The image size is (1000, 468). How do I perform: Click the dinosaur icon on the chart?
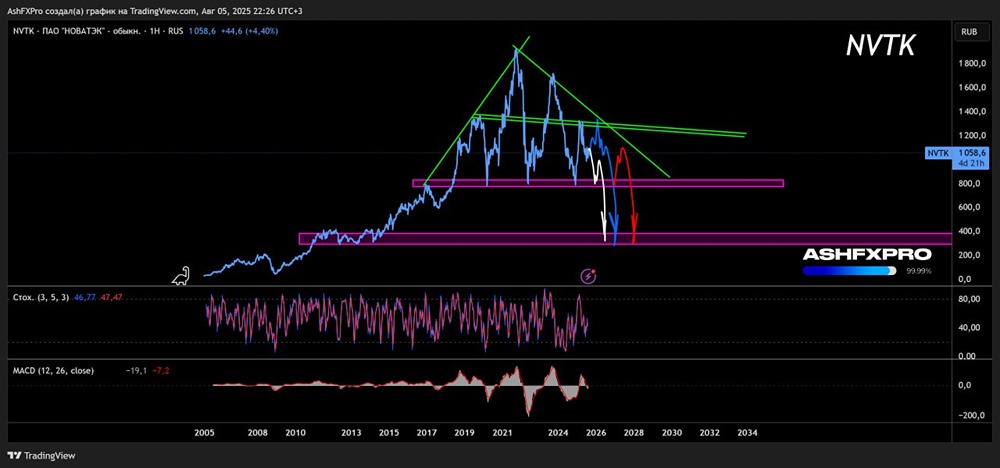180,275
